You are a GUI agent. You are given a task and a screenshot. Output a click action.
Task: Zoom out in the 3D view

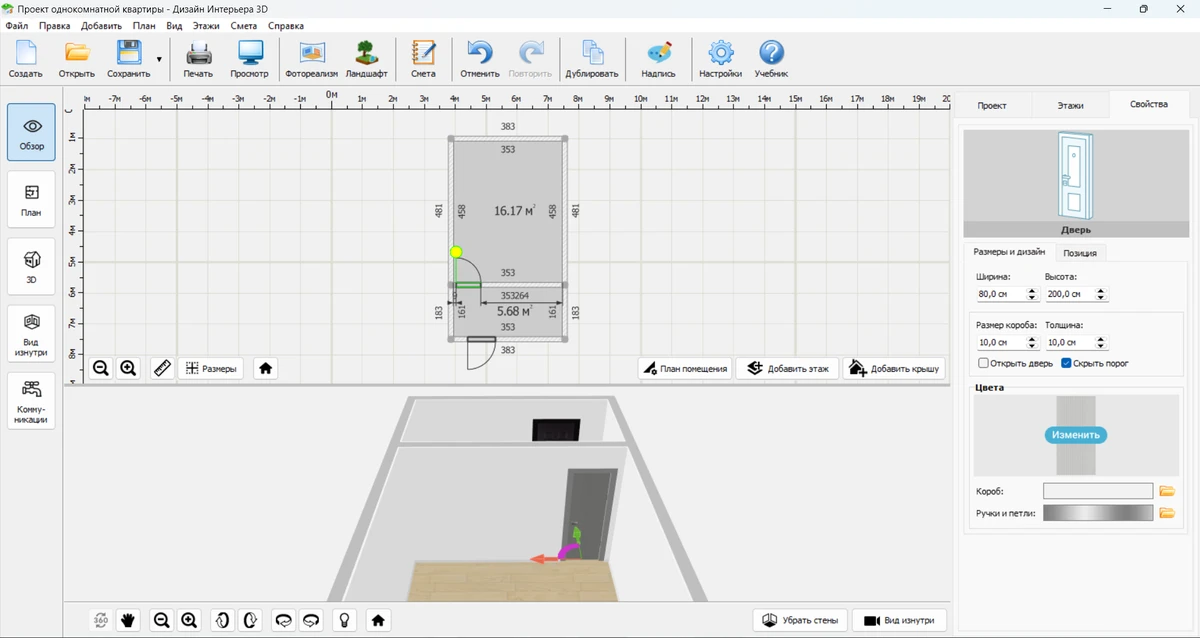click(161, 620)
